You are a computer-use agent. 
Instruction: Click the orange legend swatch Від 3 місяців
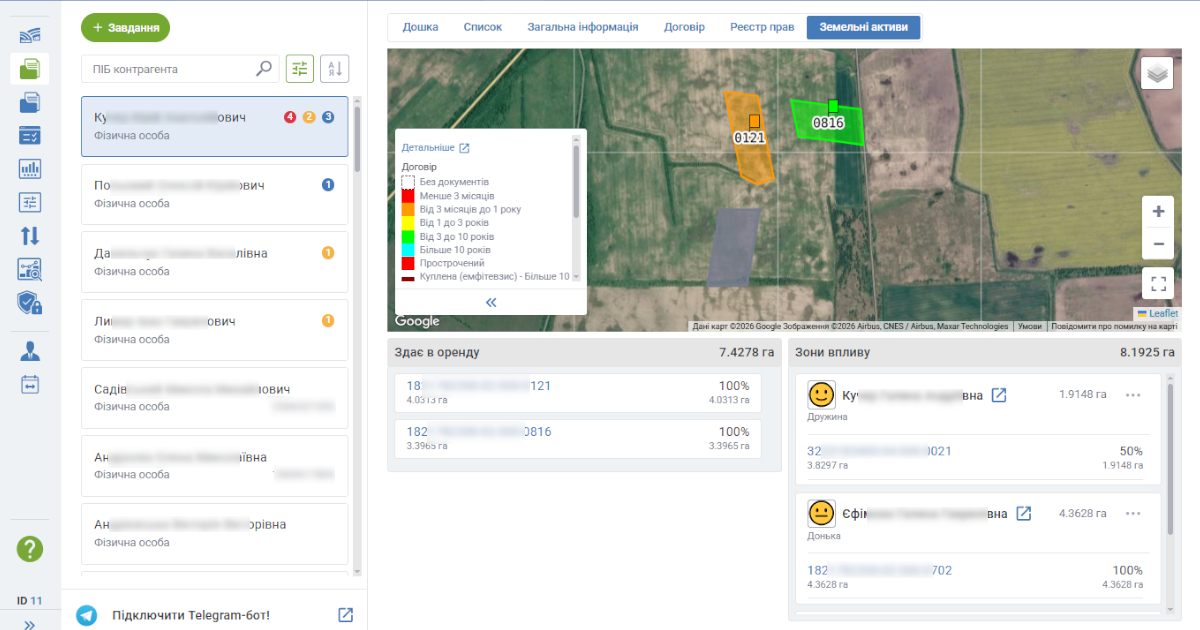pyautogui.click(x=408, y=210)
